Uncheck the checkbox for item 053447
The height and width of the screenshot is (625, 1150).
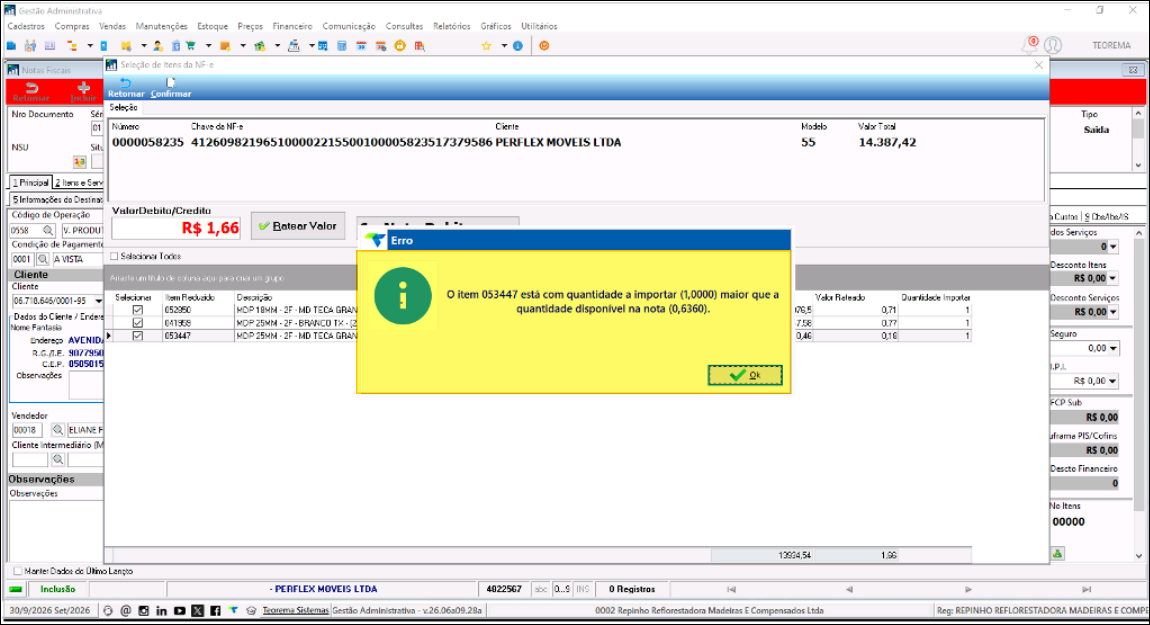(137, 336)
